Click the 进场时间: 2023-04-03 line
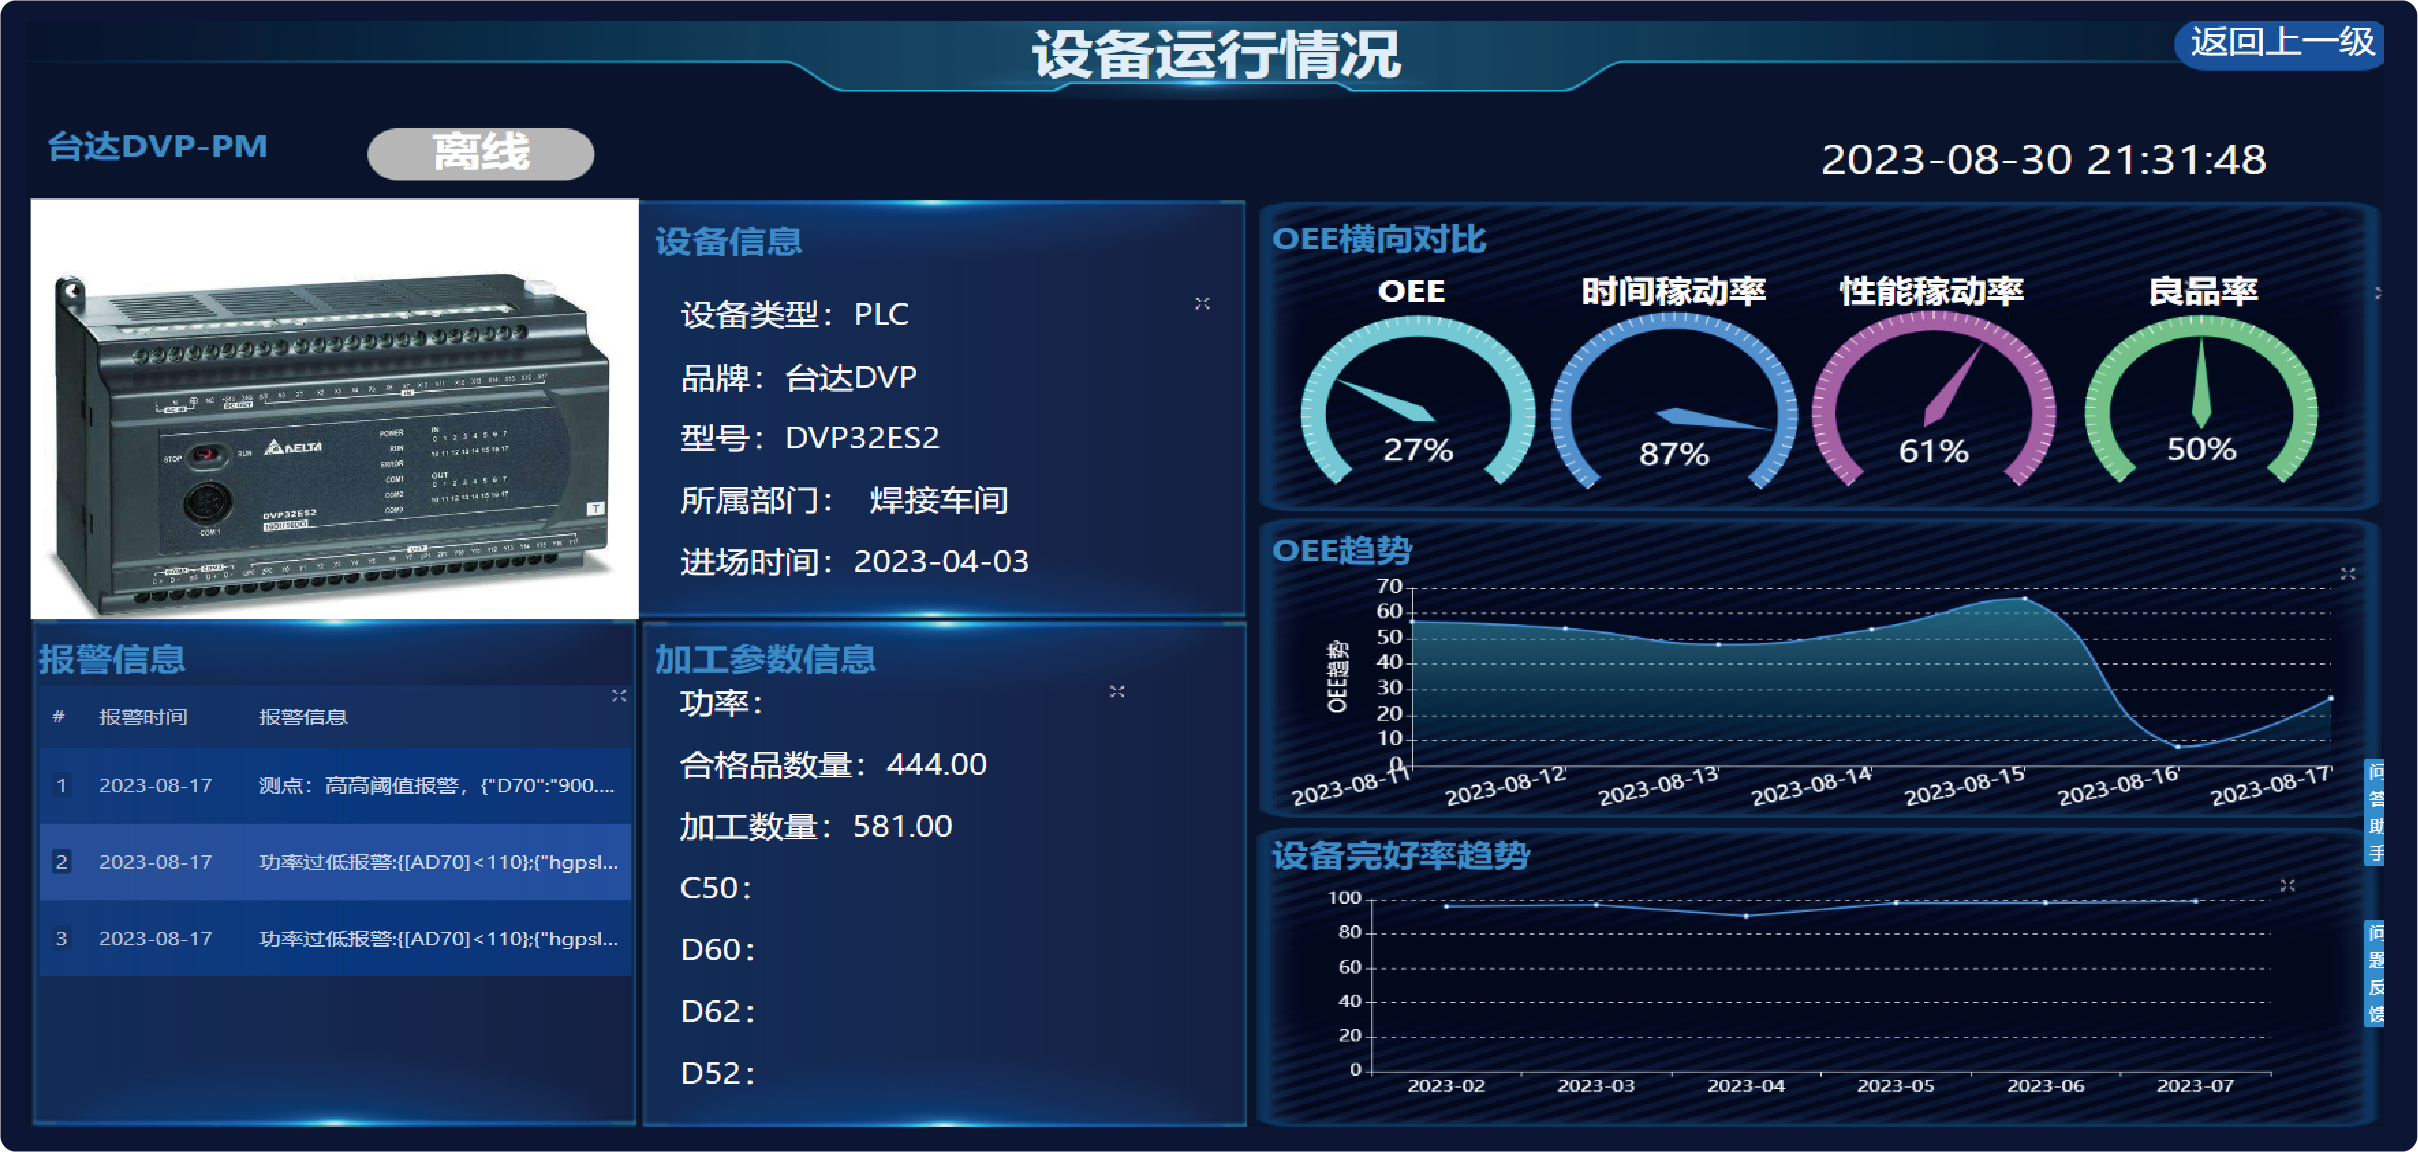Viewport: 2418px width, 1152px height. point(854,562)
